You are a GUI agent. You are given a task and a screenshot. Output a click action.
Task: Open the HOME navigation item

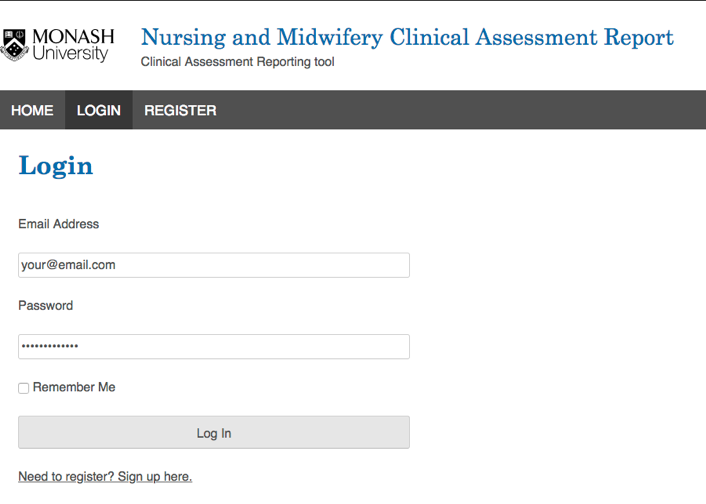[32, 110]
